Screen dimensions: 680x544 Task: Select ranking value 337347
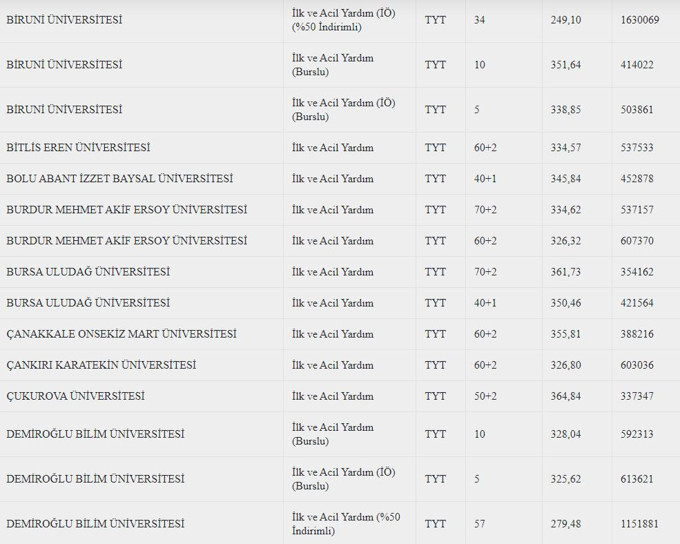pyautogui.click(x=637, y=396)
